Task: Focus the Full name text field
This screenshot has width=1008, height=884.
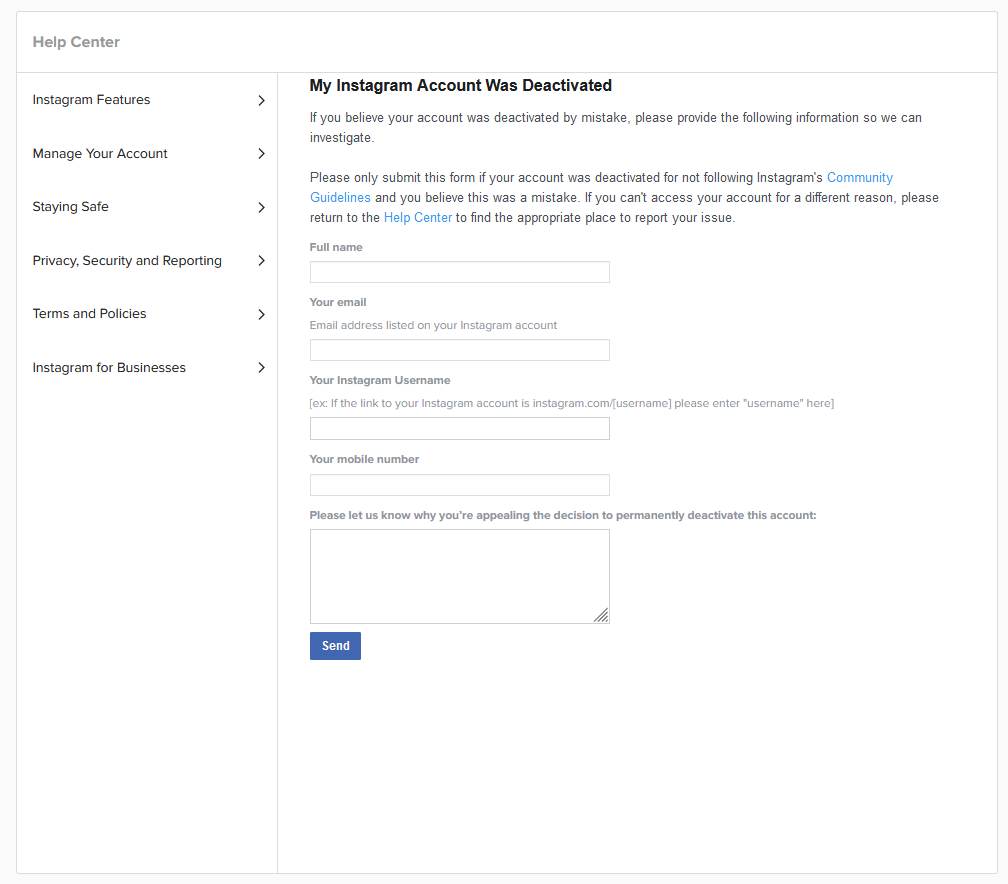Action: click(459, 272)
